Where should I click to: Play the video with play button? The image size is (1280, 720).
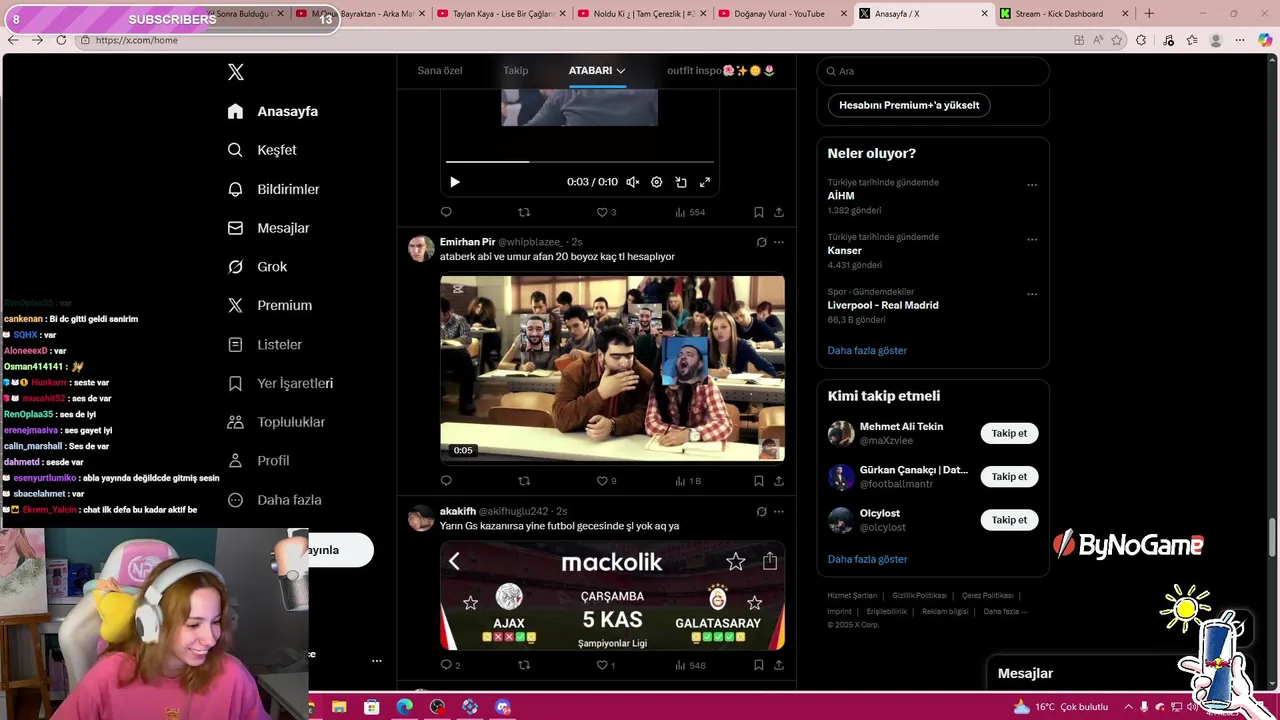click(455, 182)
